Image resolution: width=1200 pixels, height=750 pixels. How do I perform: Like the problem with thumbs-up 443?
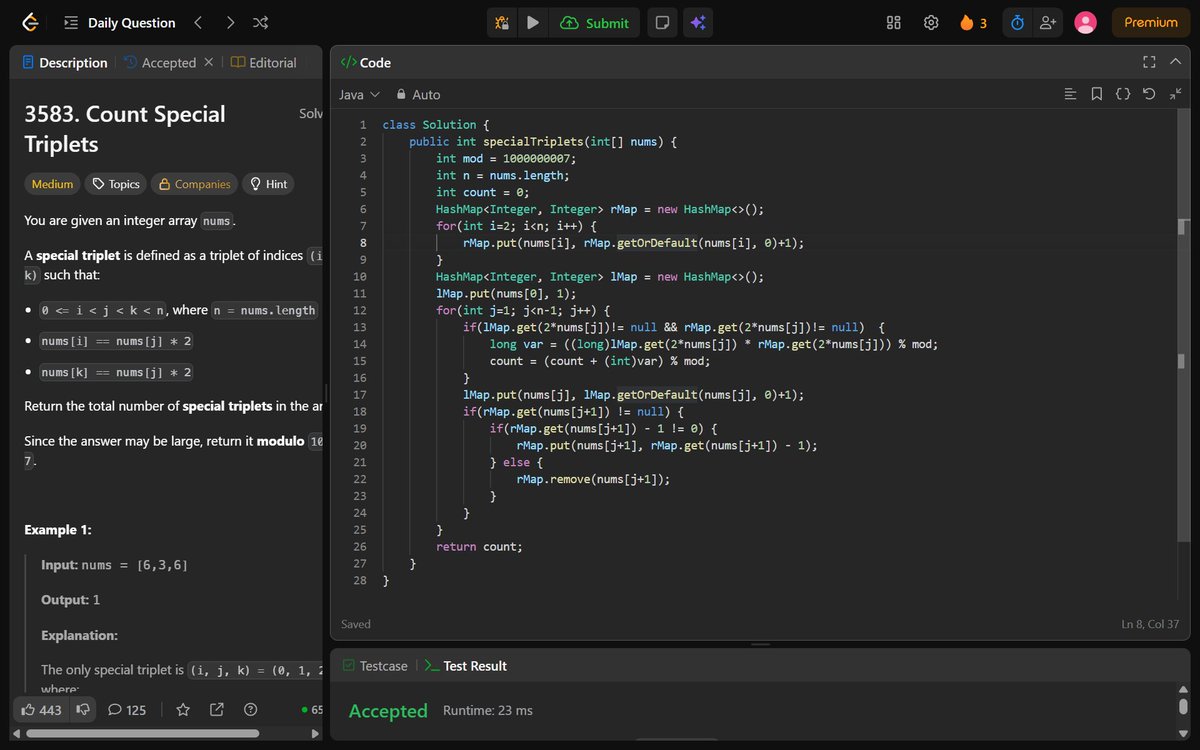[40, 709]
